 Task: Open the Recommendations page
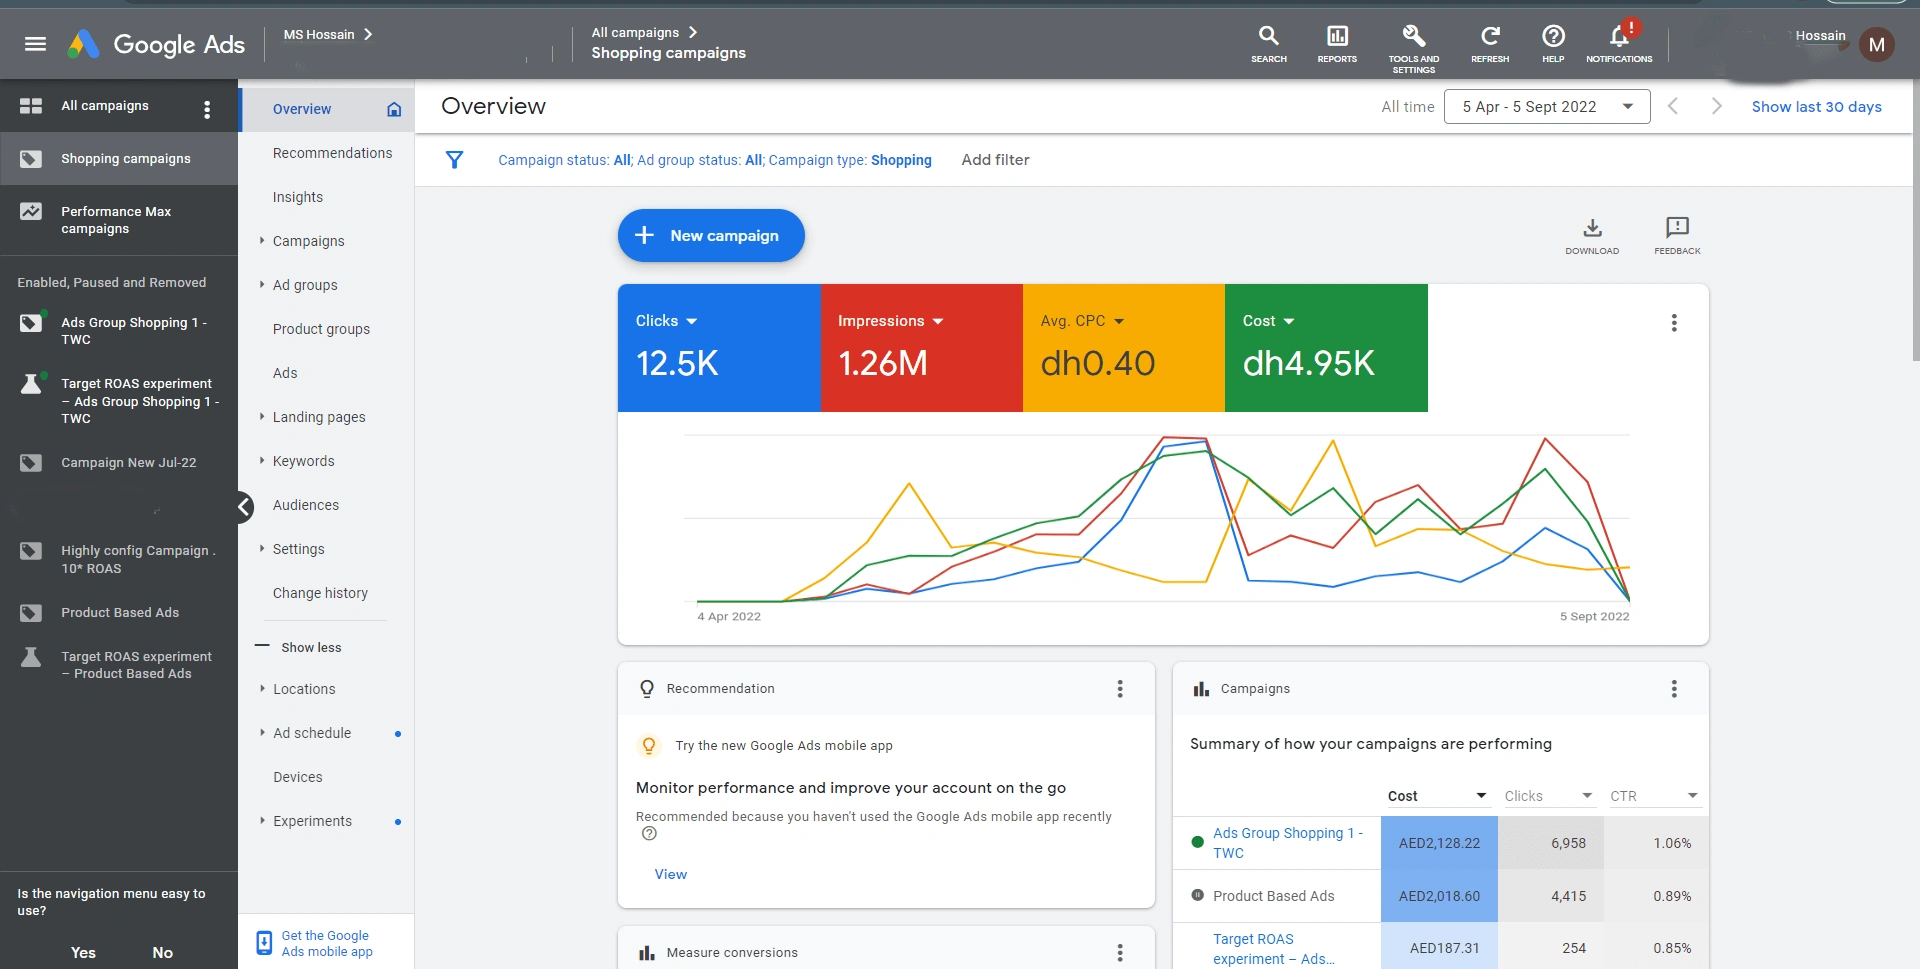pyautogui.click(x=332, y=153)
